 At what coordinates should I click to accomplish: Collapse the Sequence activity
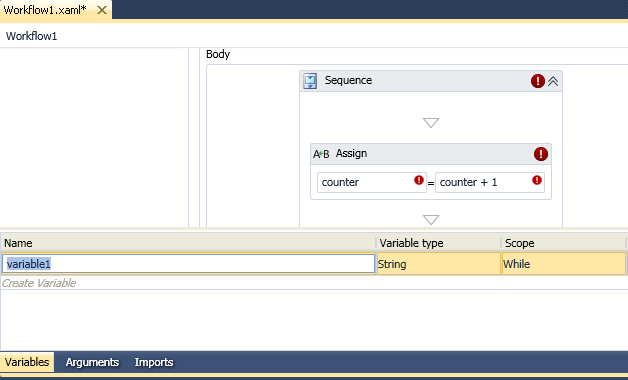coord(553,81)
